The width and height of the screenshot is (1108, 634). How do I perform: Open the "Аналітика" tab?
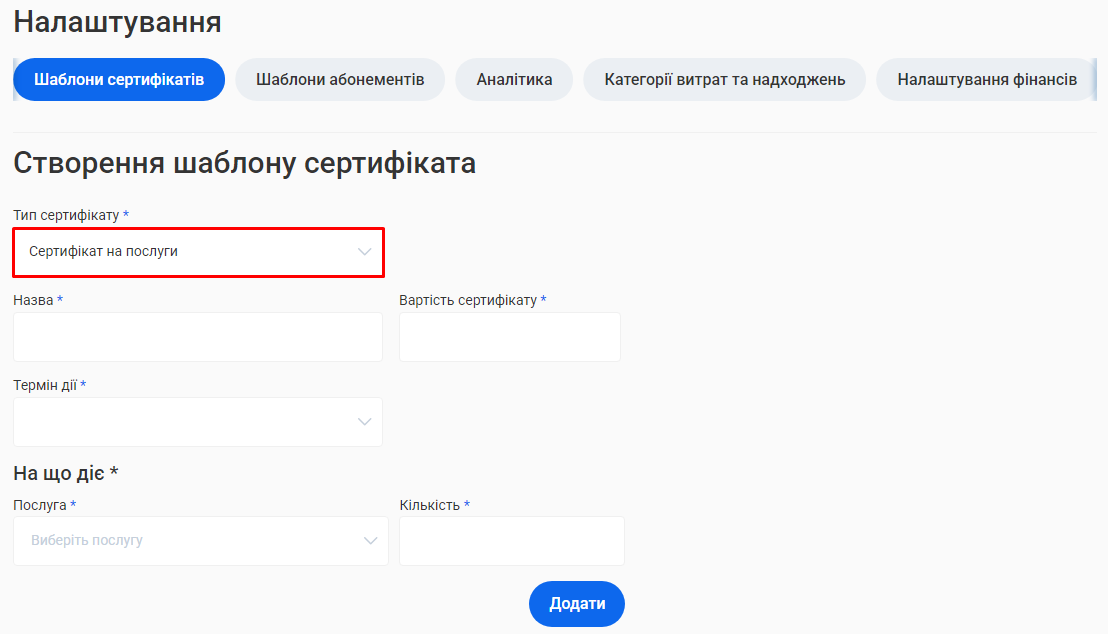(513, 79)
